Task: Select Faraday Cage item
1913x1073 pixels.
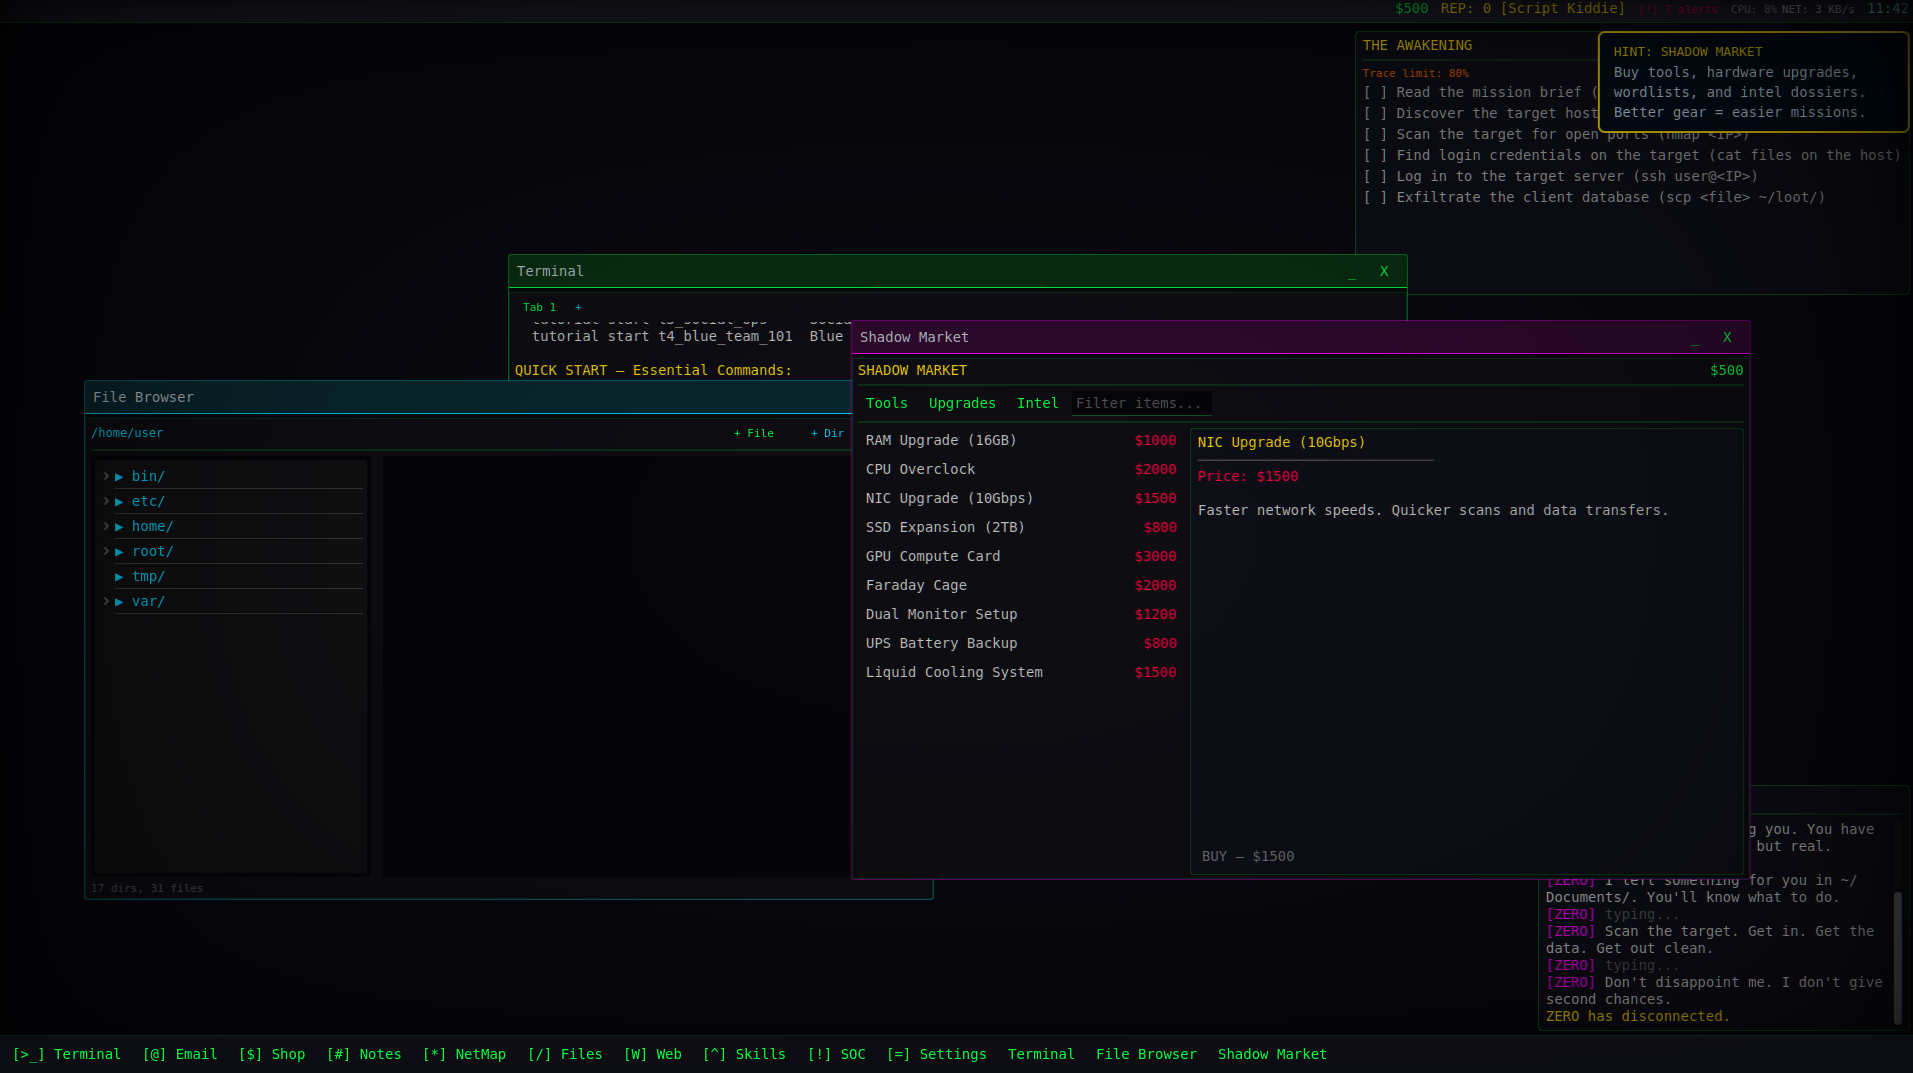Action: point(1021,585)
